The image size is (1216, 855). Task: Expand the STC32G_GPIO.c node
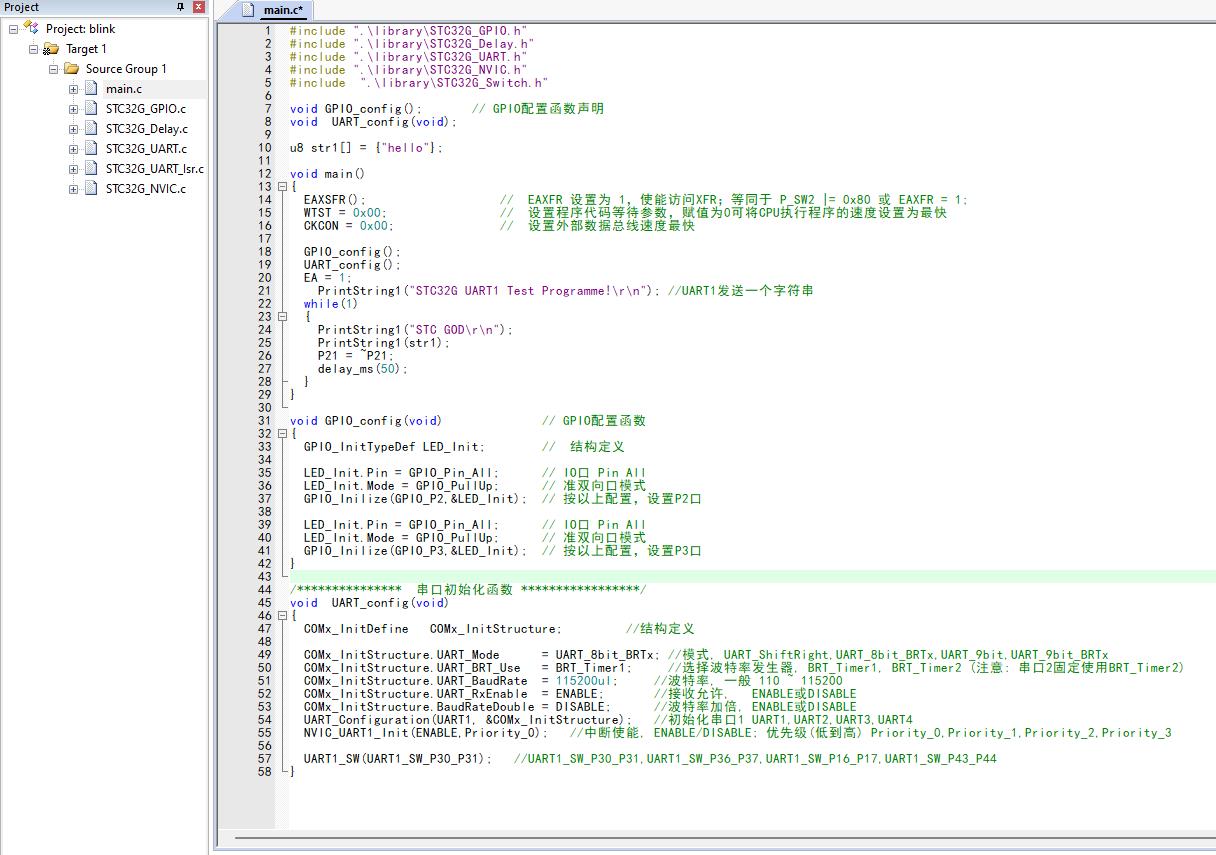[x=74, y=109]
